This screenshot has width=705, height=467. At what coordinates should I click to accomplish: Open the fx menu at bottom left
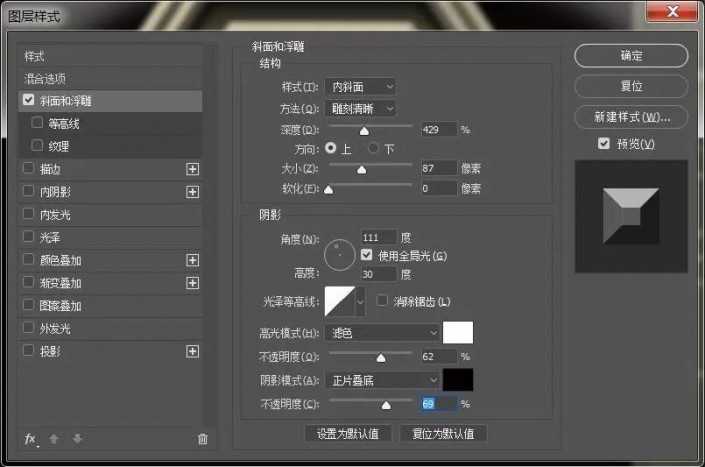coord(30,439)
